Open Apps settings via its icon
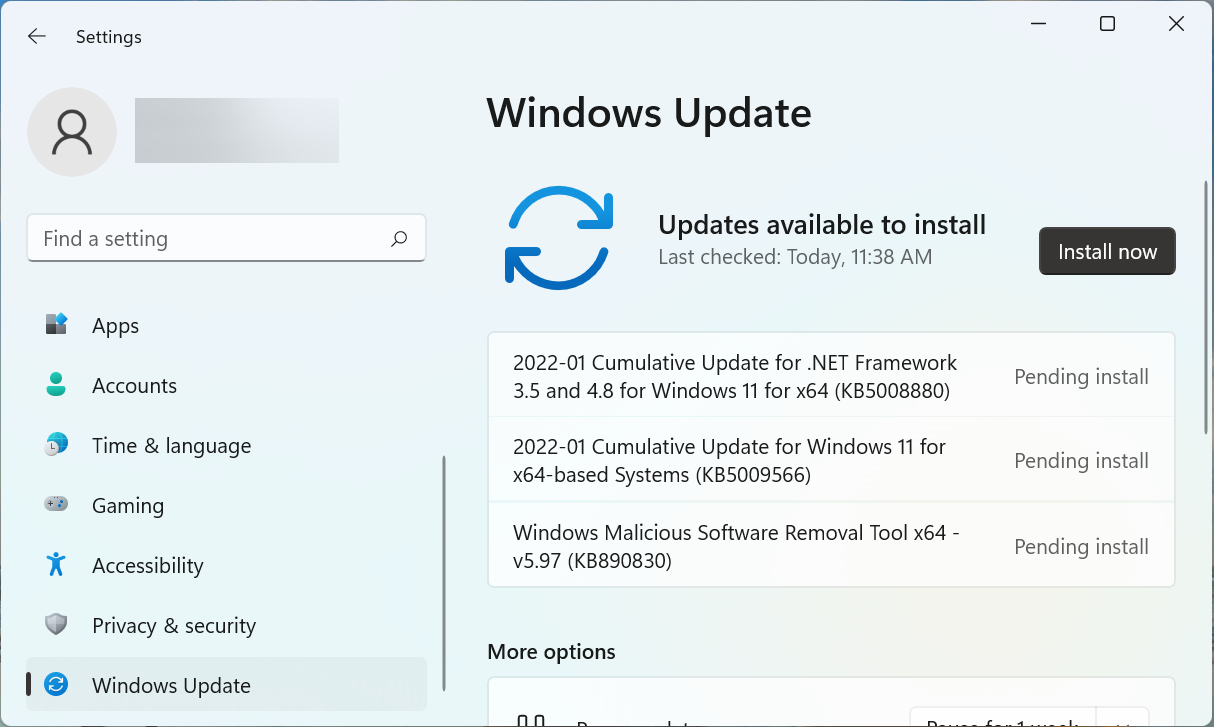Screen dimensions: 1214x727 pos(57,325)
